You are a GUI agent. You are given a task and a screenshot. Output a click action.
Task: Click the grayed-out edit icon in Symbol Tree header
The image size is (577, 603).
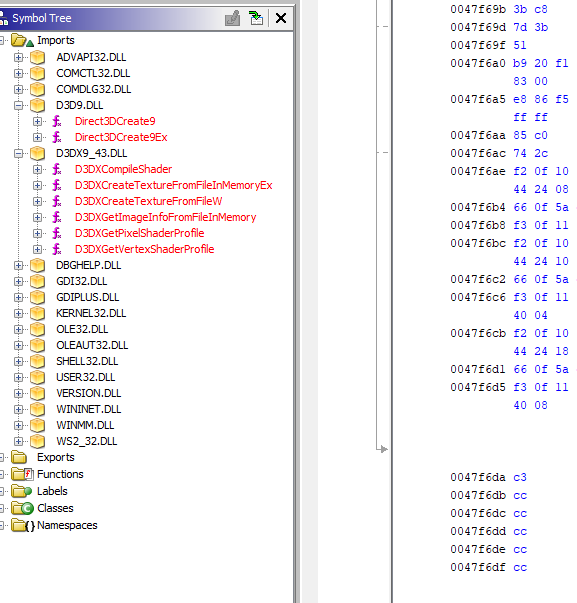(x=232, y=18)
